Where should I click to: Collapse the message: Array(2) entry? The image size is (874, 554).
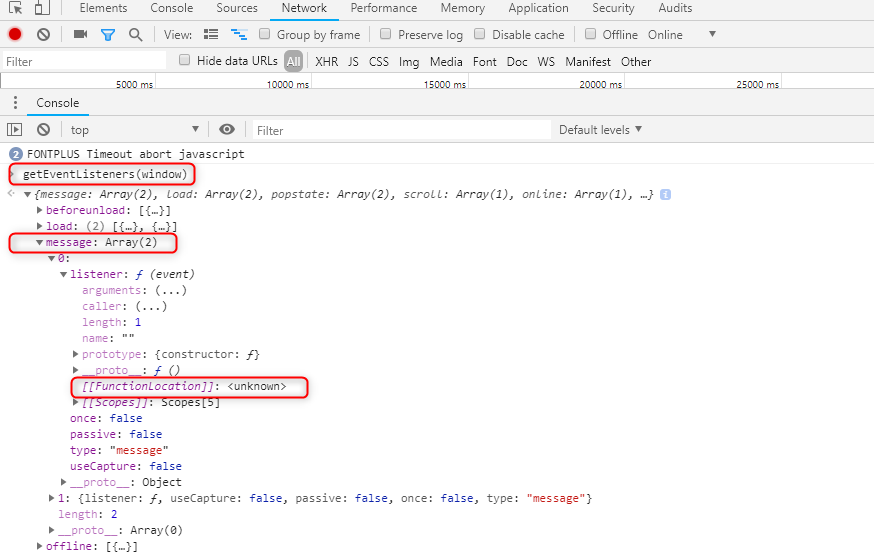(39, 242)
